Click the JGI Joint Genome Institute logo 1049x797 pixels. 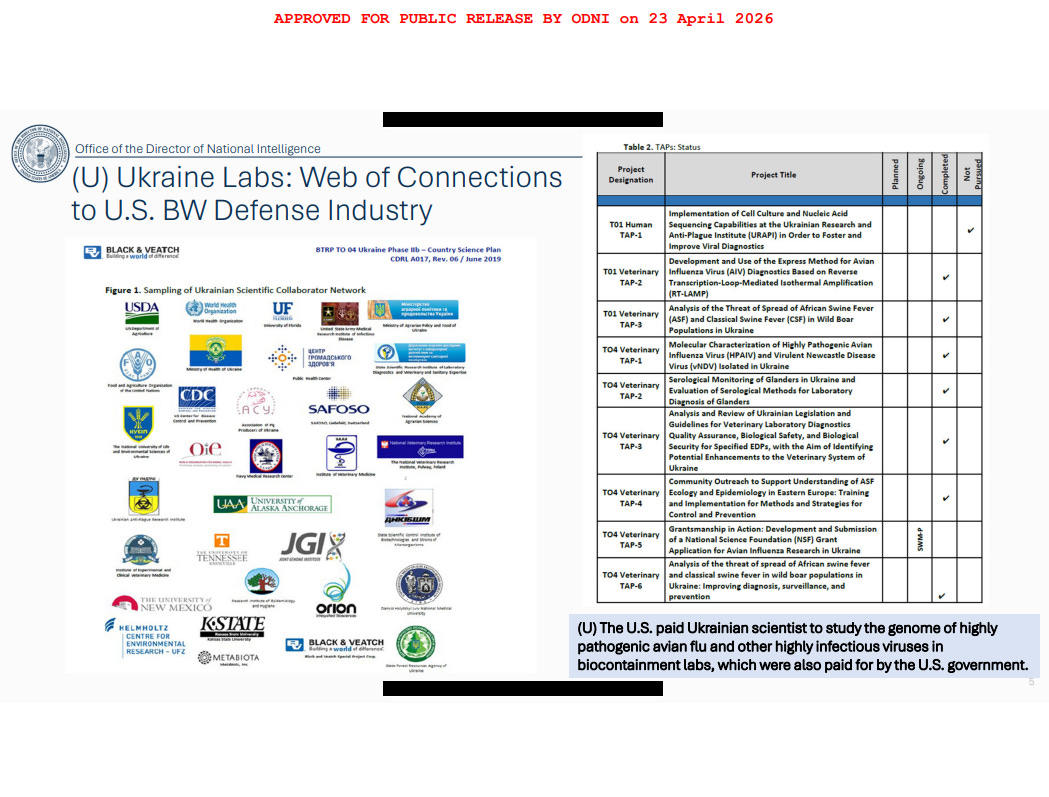tap(313, 546)
